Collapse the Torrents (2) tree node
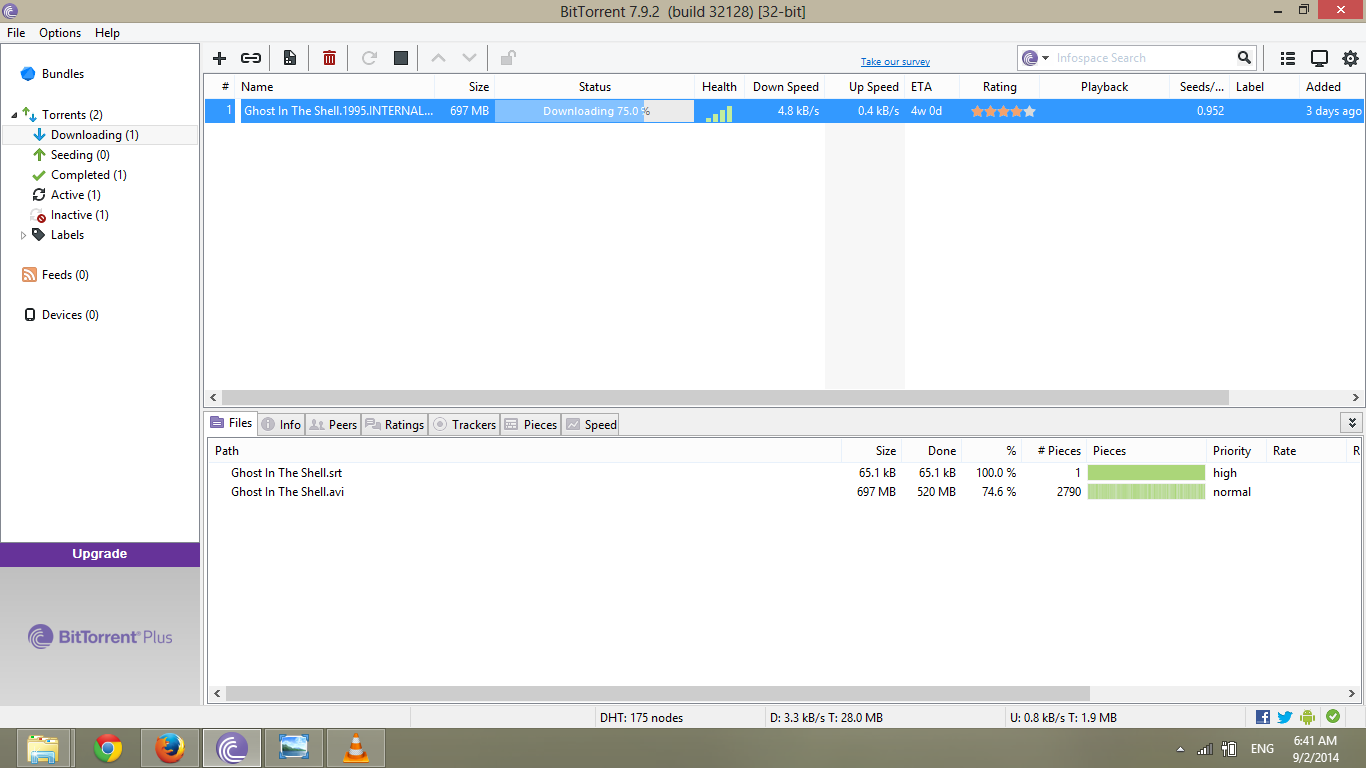The width and height of the screenshot is (1366, 768). coord(14,115)
